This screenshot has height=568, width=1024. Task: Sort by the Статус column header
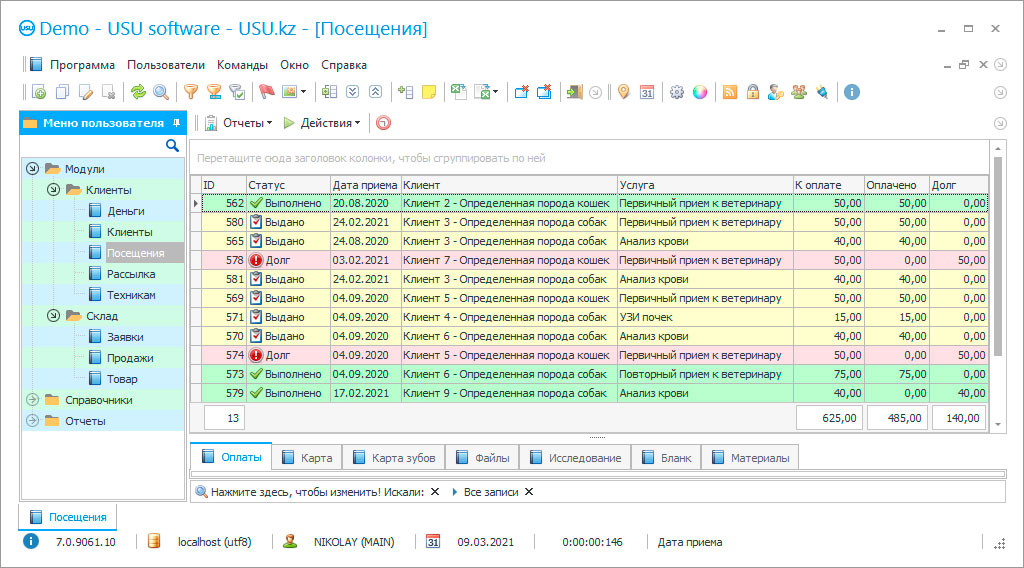(288, 185)
